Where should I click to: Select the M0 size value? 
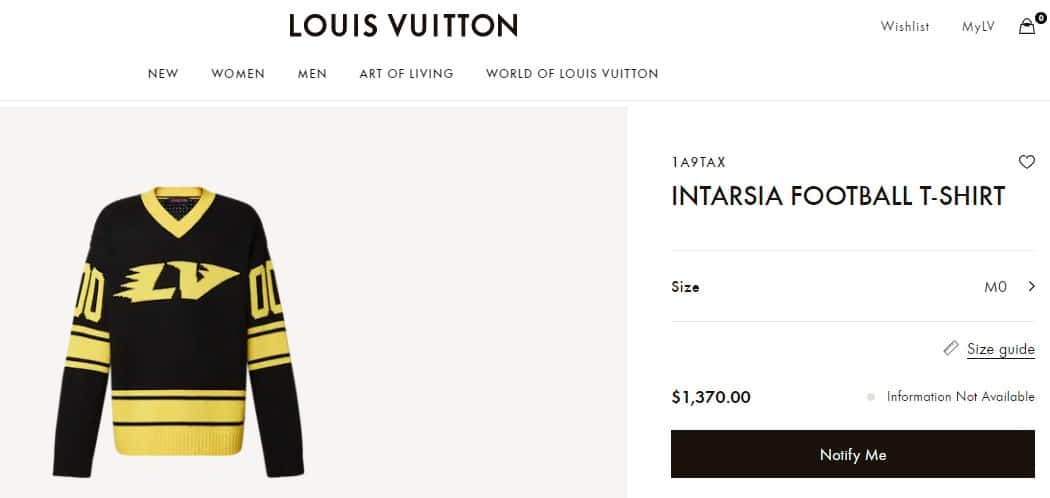[x=995, y=287]
